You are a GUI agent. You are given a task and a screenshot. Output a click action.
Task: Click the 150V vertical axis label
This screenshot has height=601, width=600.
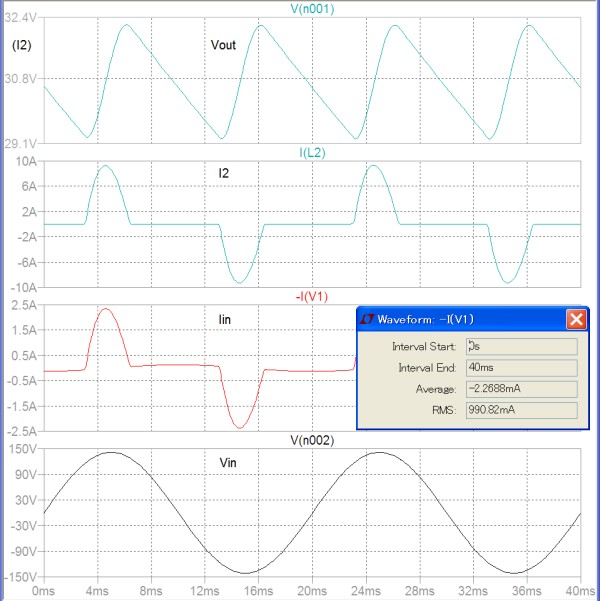(x=23, y=448)
